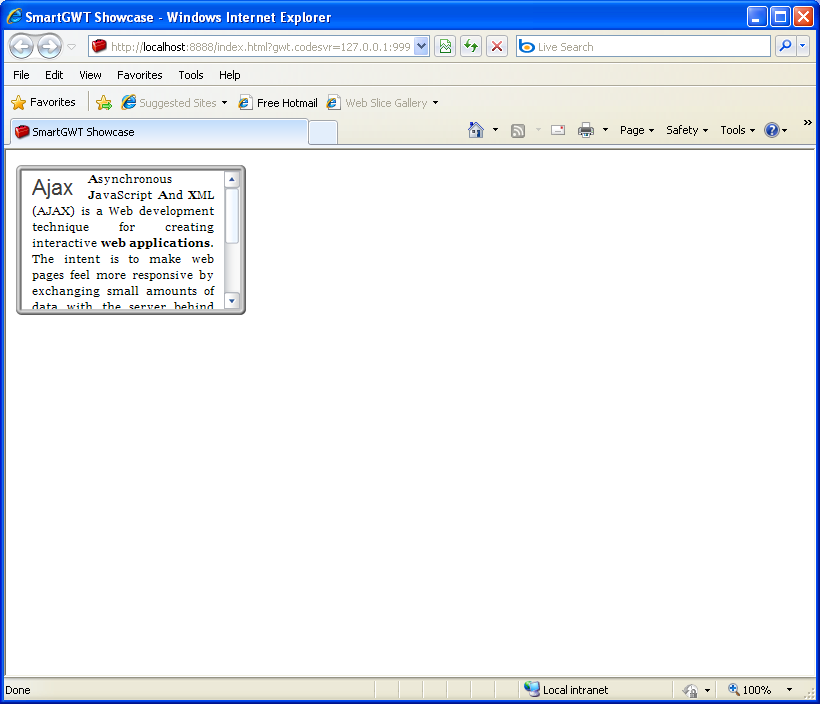Click the Ajax panel scrollbar down arrow
820x704 pixels.
coord(232,300)
